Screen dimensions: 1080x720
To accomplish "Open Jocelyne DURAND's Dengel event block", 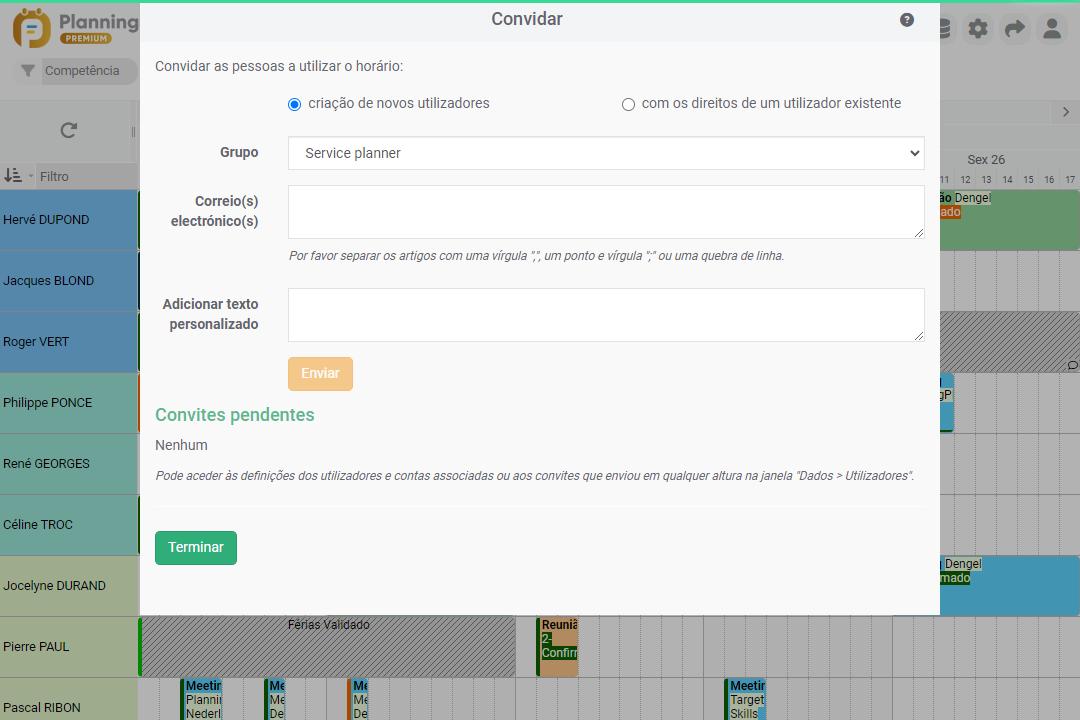I will pos(1010,586).
